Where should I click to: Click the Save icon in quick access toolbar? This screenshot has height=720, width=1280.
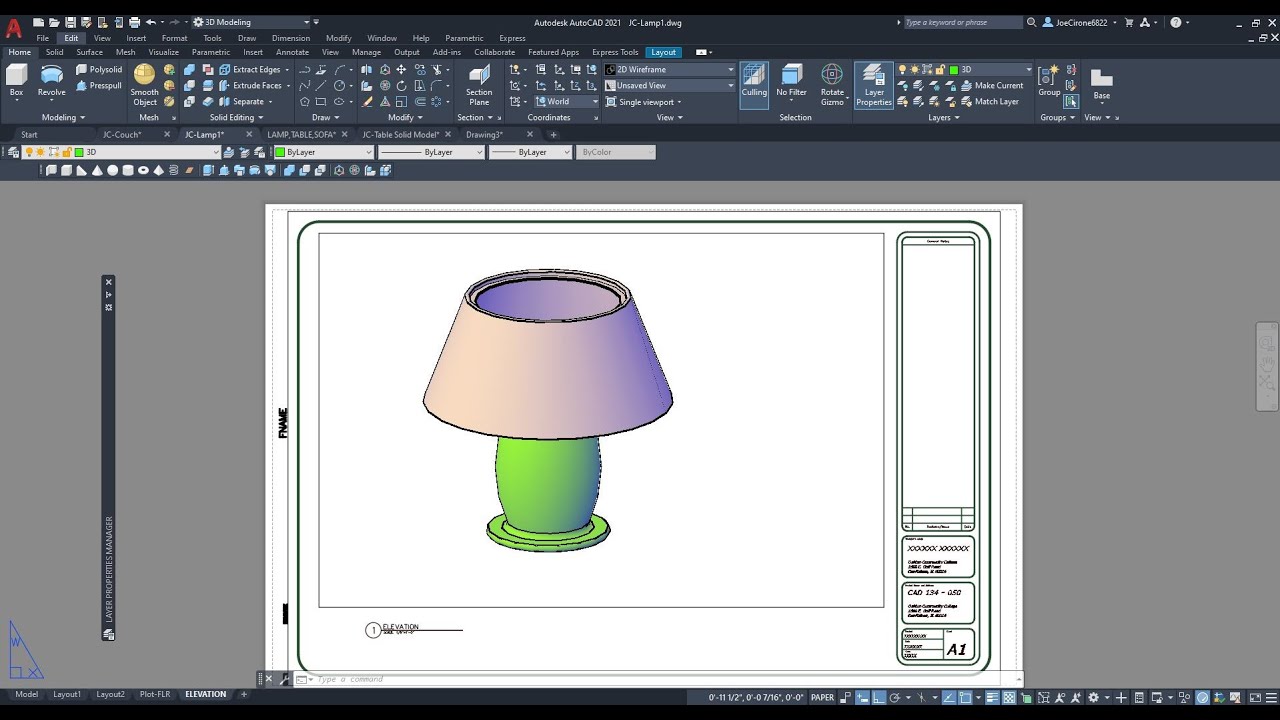(70, 22)
